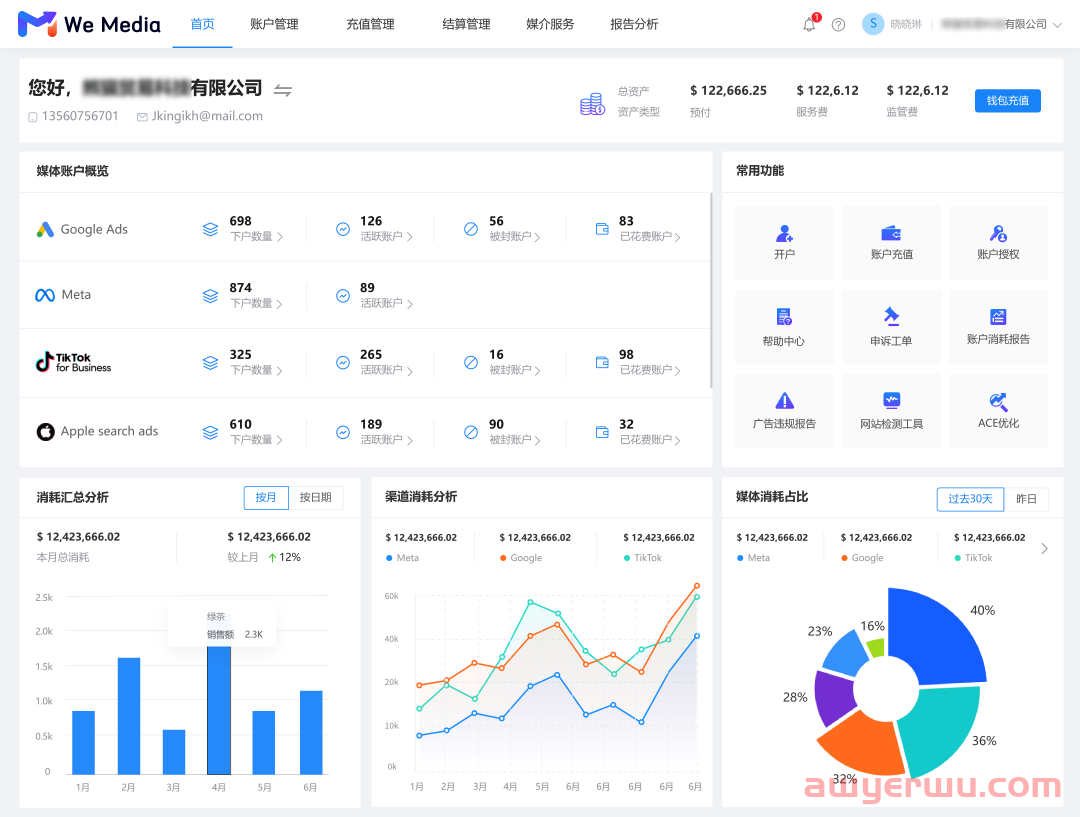This screenshot has width=1080, height=817.
Task: Click the 账户授权 authorization icon
Action: 998,242
